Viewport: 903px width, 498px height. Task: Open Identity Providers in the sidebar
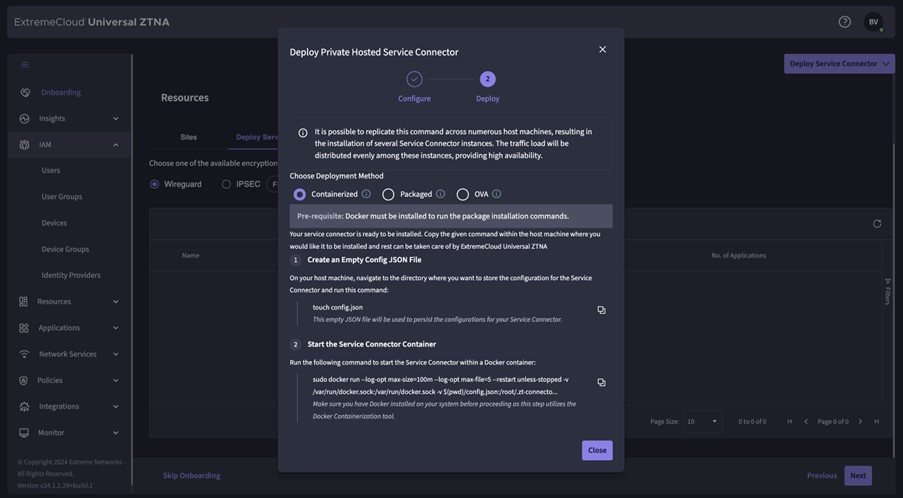[70, 275]
